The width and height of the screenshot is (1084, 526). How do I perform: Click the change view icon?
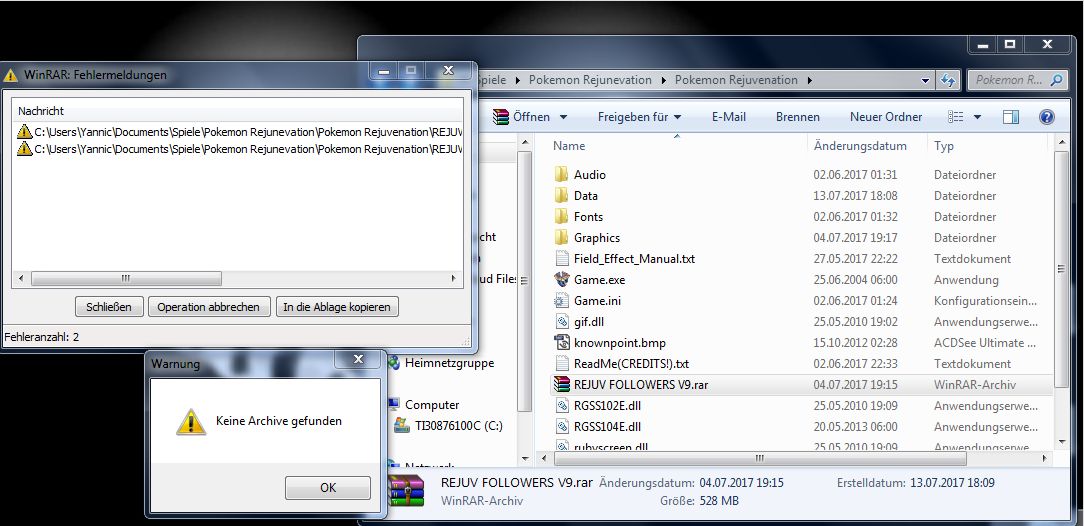click(955, 117)
